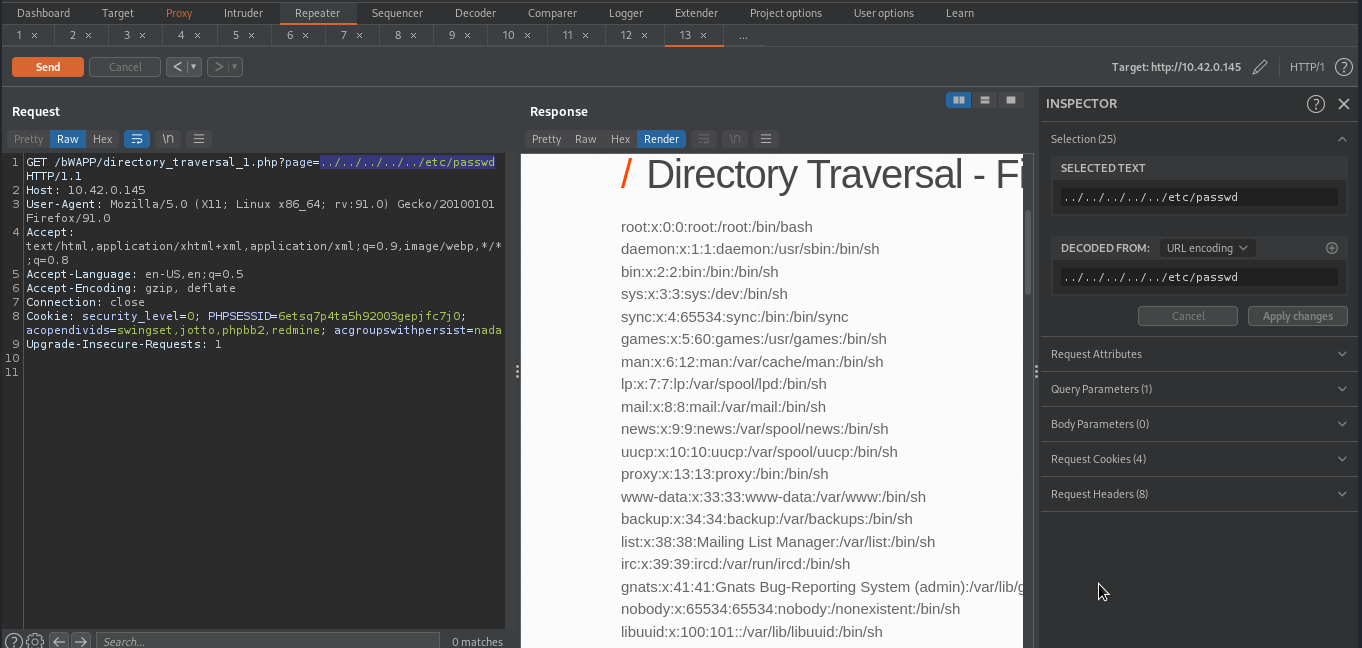
Task: Open the Extender top tab
Action: coord(696,13)
